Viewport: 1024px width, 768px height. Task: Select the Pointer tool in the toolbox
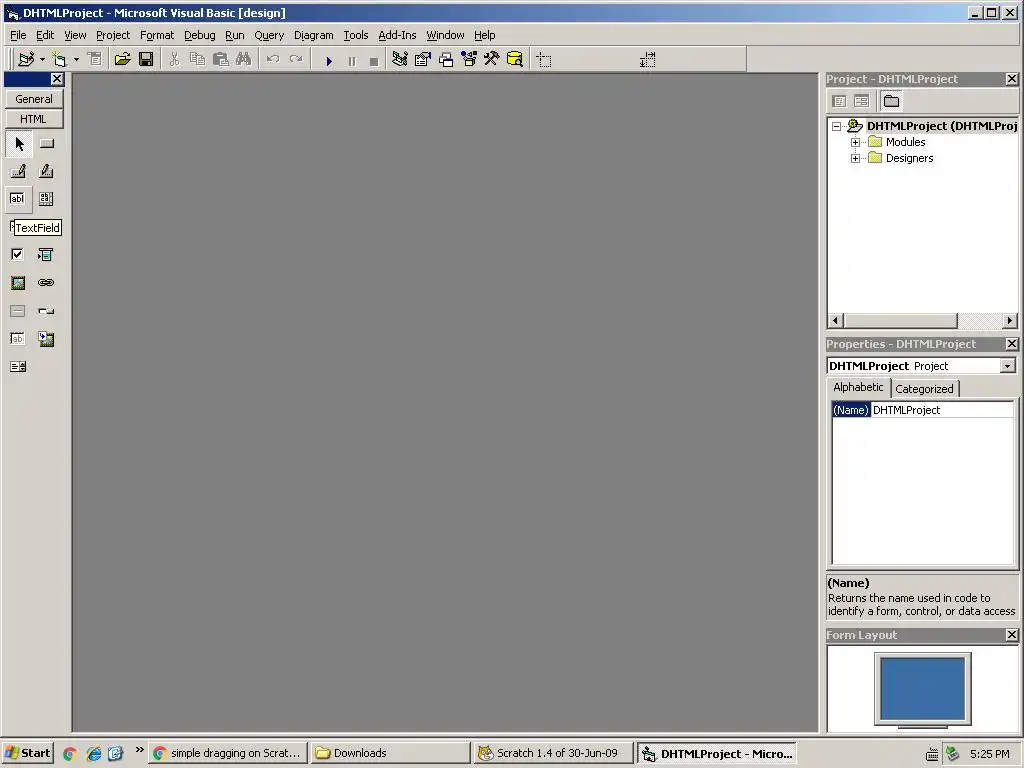19,143
